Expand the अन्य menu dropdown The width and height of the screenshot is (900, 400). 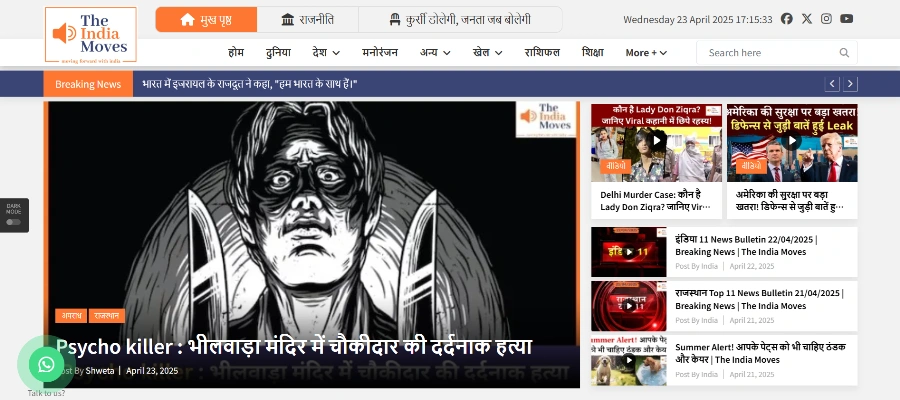coord(435,53)
